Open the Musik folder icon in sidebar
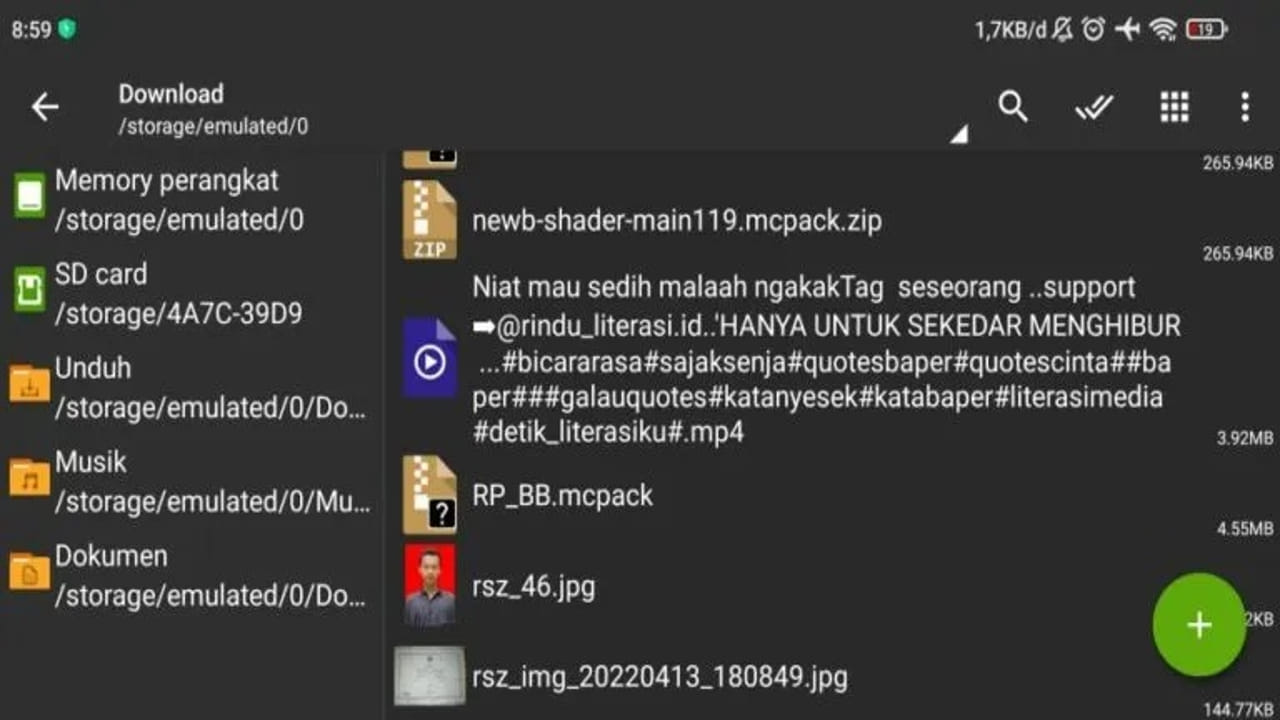The height and width of the screenshot is (720, 1280). [28, 478]
